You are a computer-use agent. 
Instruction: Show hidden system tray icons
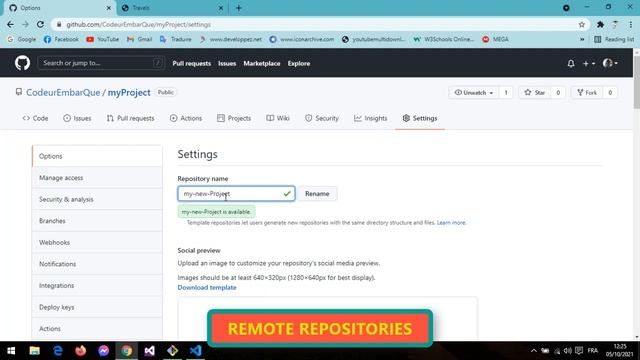533,351
